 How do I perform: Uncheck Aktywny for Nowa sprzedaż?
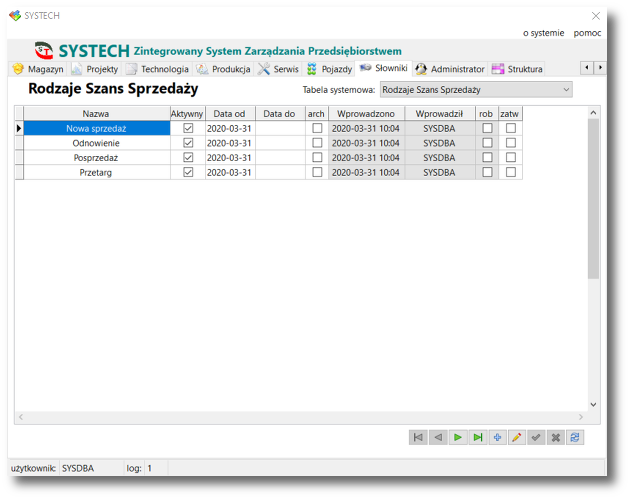click(188, 128)
